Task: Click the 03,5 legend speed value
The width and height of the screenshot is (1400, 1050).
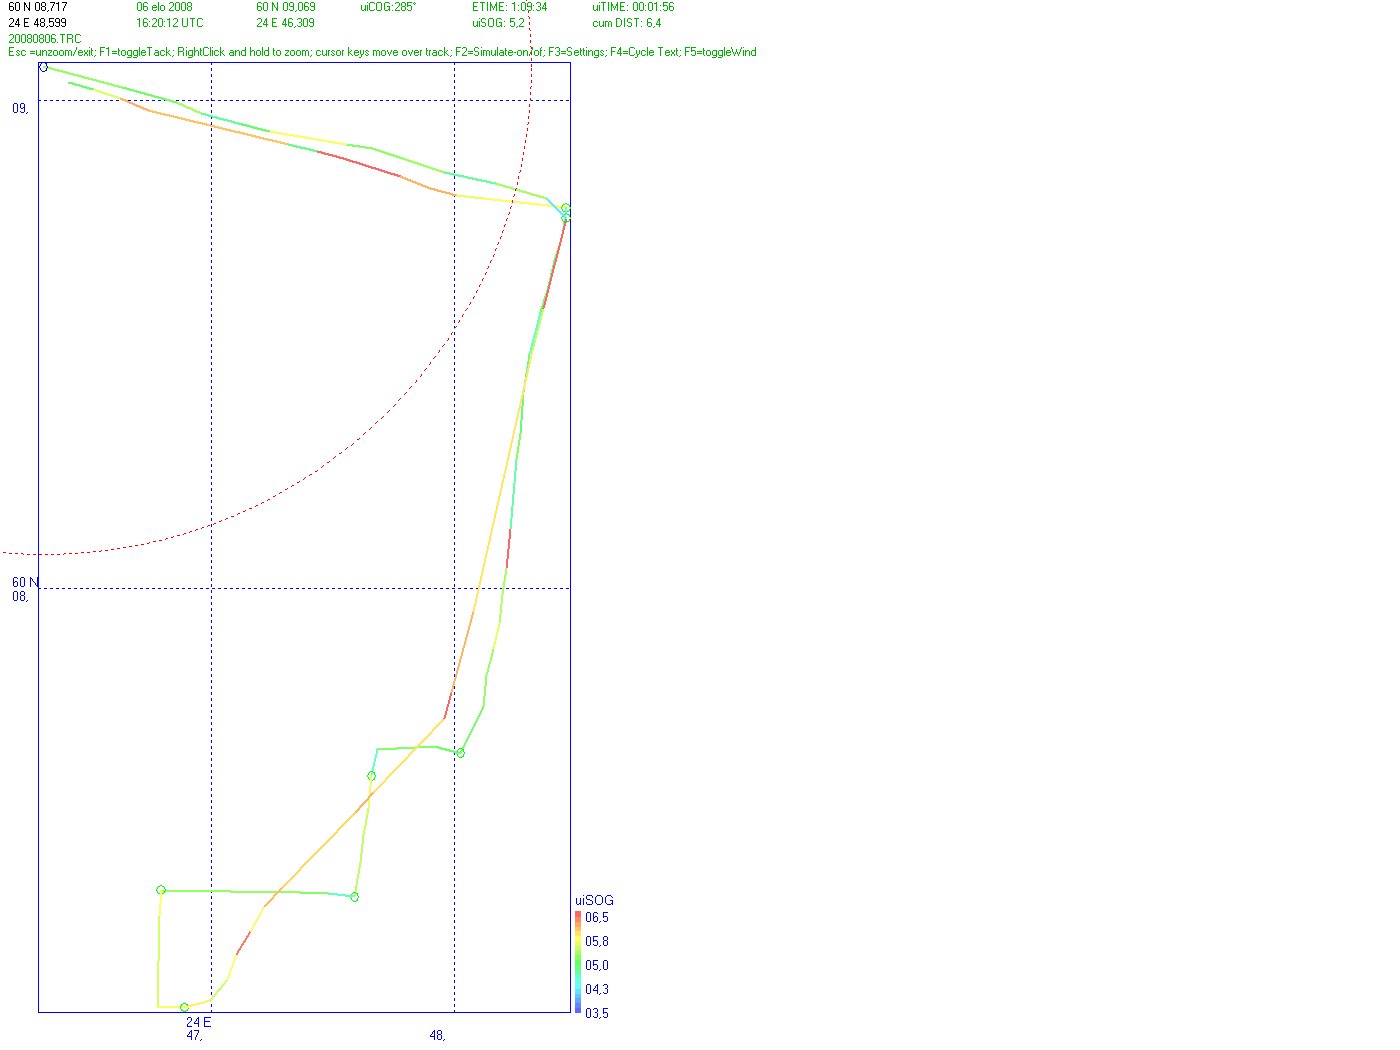Action: point(597,1013)
